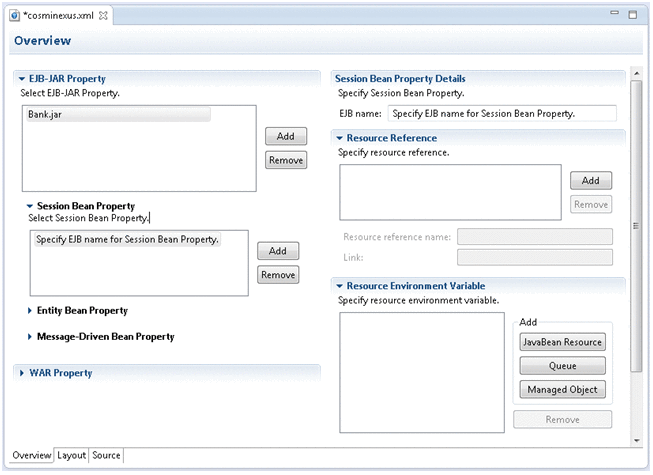The width and height of the screenshot is (653, 475).
Task: Open the Source tab
Action: [106, 456]
